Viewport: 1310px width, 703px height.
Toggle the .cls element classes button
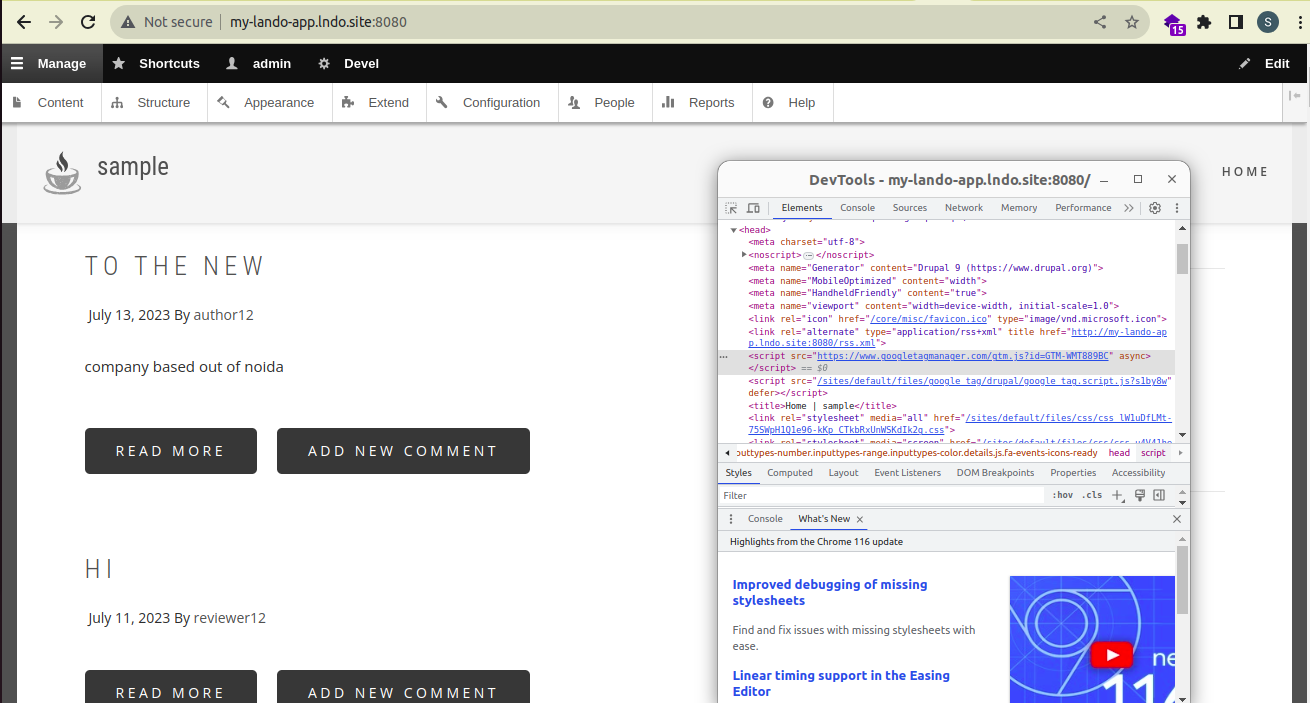1092,495
